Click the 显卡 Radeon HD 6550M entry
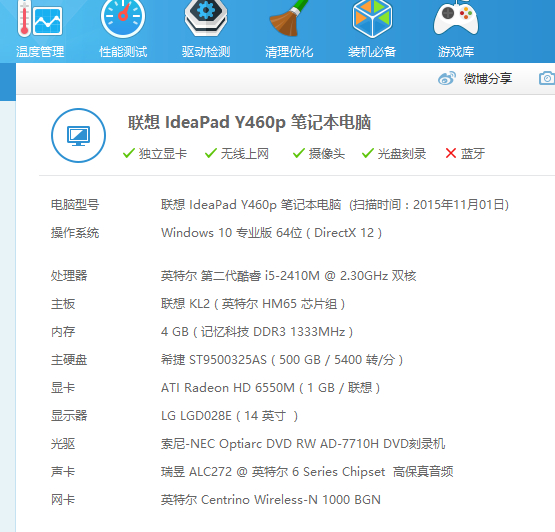Viewport: 555px width, 532px height. click(x=270, y=388)
